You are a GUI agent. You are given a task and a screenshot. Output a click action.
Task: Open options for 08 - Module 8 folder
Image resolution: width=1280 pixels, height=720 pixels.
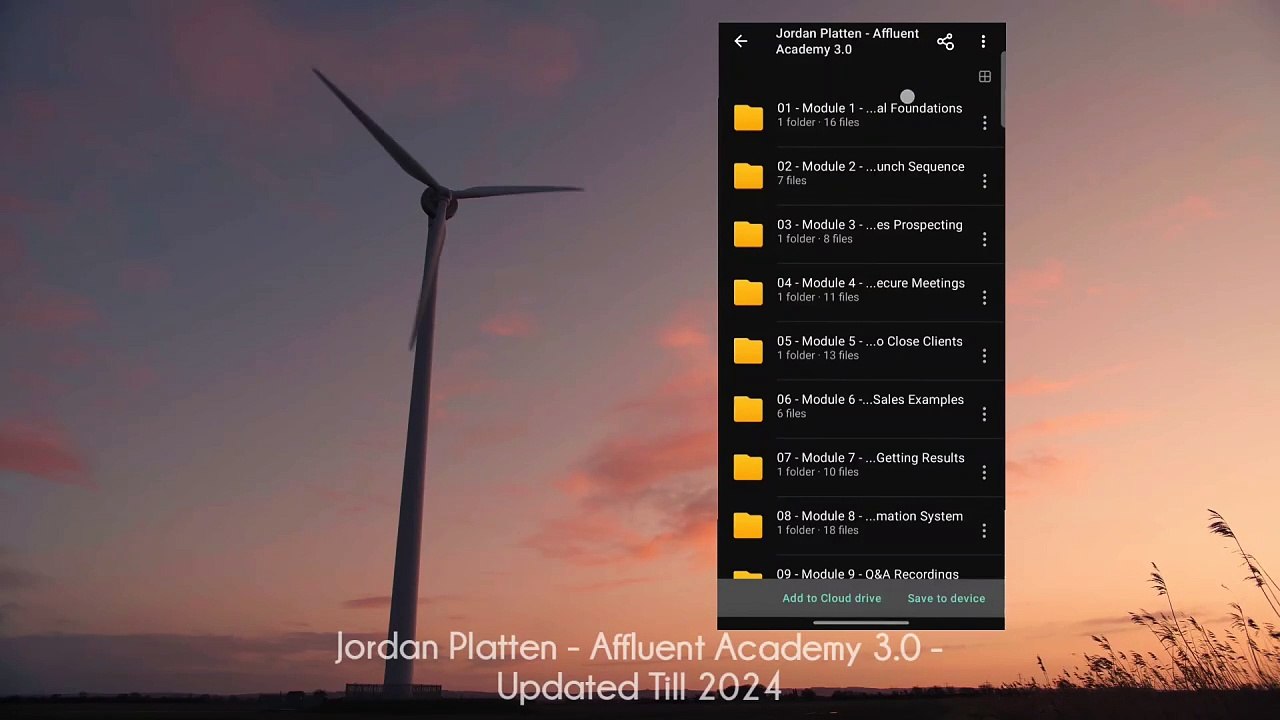984,530
